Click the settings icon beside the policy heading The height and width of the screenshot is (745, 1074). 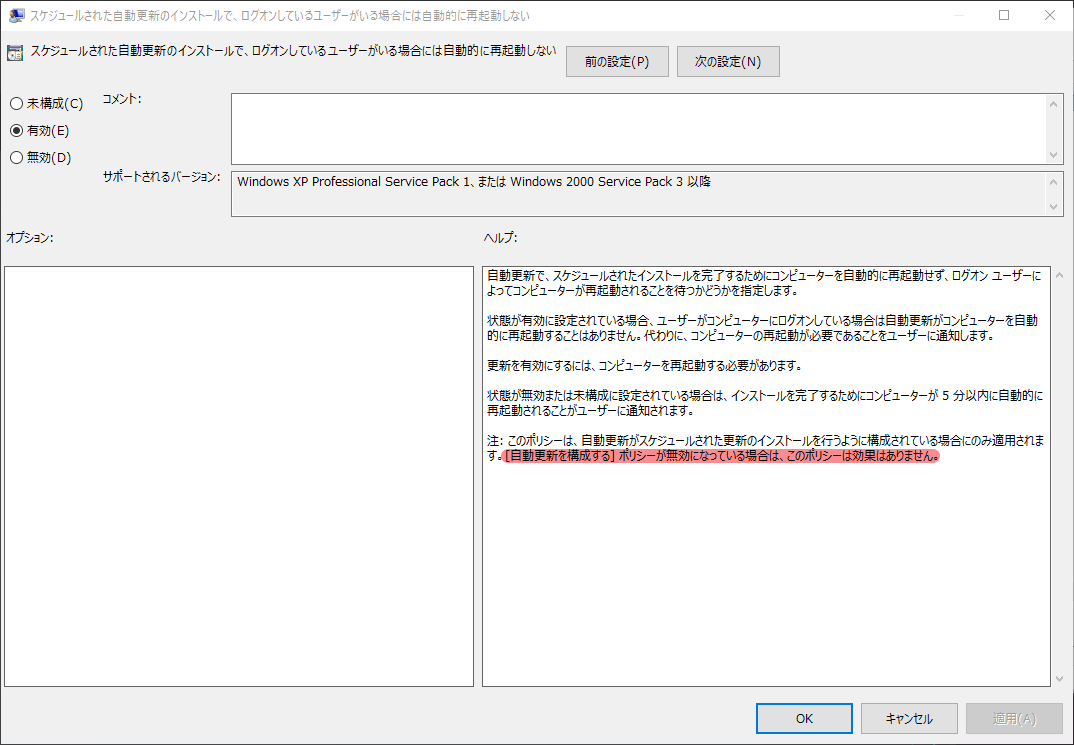(x=14, y=51)
